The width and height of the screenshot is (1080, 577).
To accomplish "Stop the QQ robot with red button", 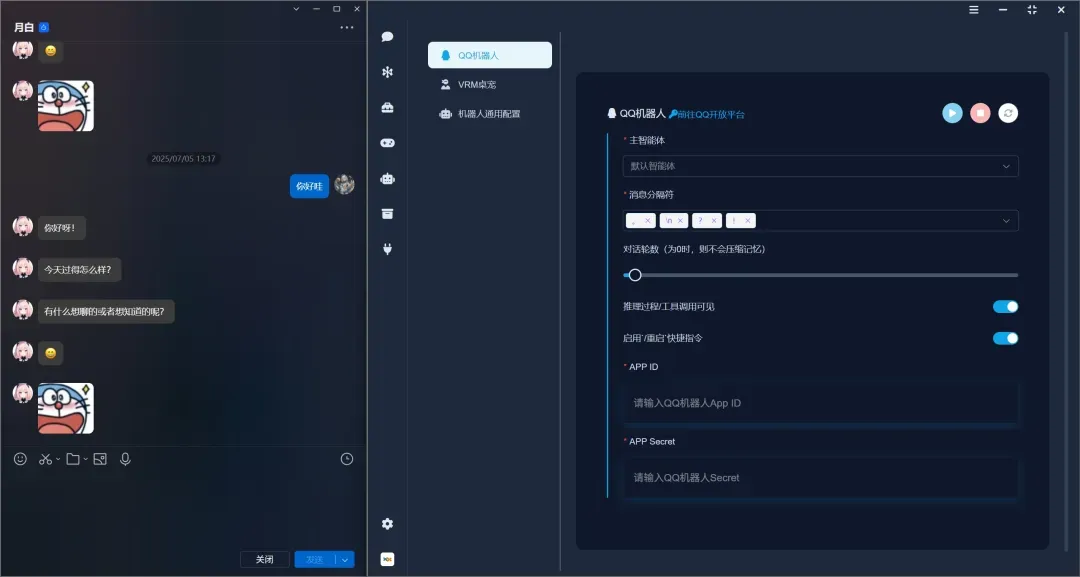I will coord(980,113).
